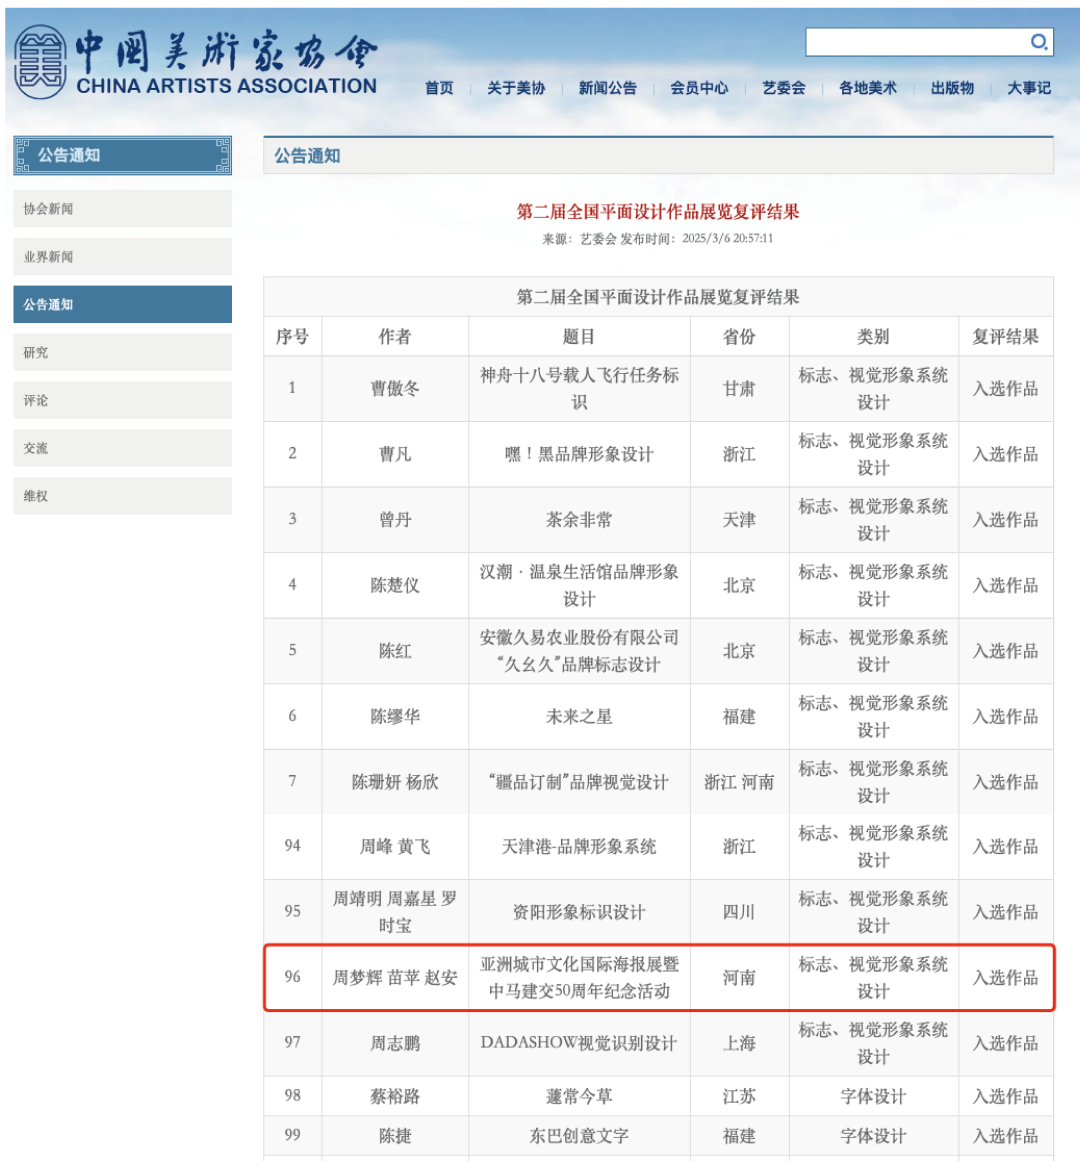This screenshot has width=1080, height=1161.
Task: Click the search magnifier icon
Action: [x=1039, y=42]
